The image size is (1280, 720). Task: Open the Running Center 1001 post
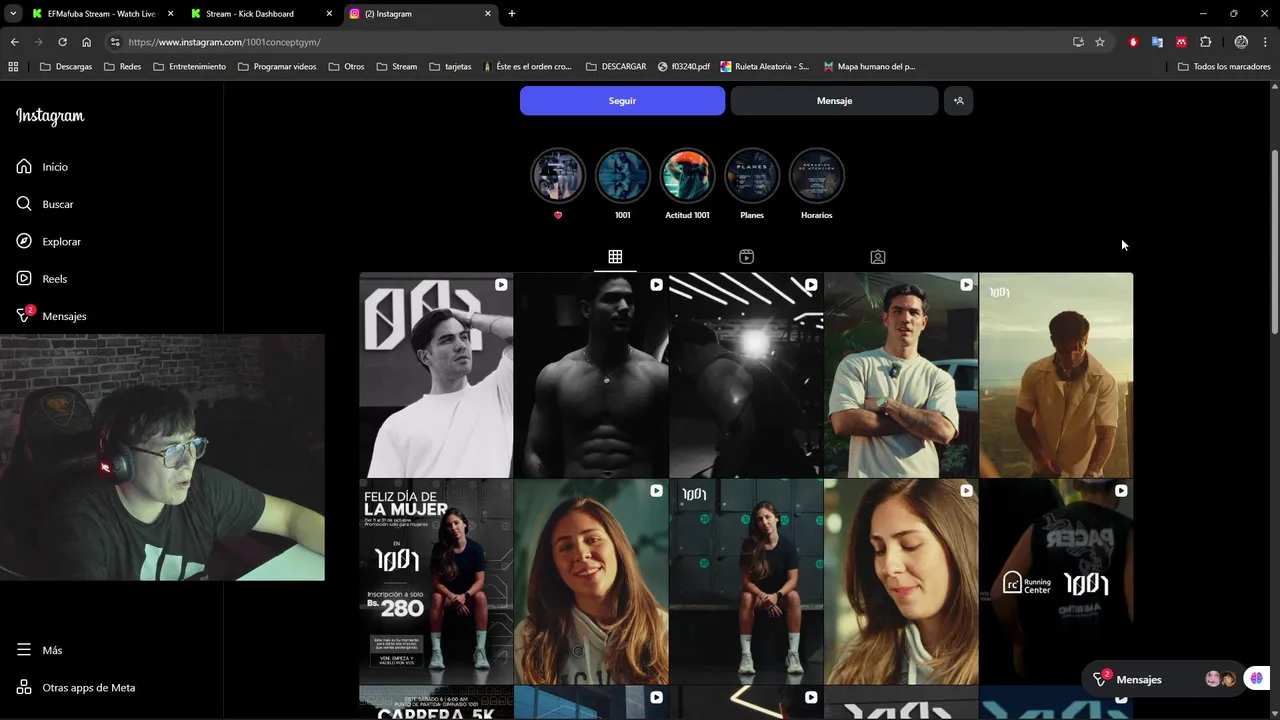point(1056,582)
